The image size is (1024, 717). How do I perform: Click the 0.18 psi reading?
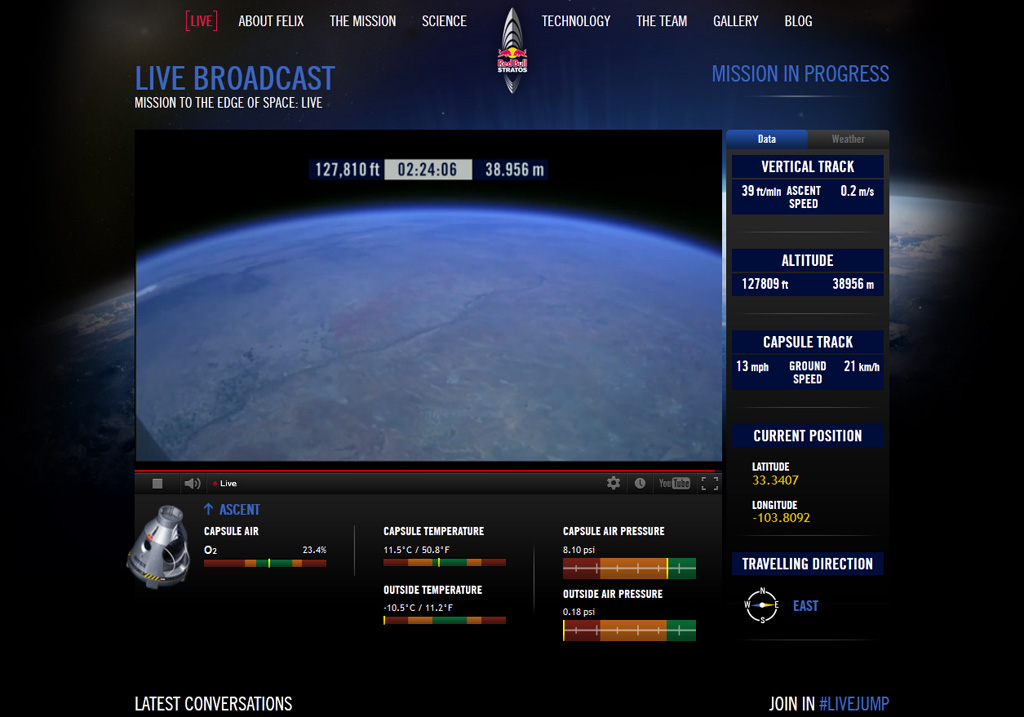[x=579, y=612]
